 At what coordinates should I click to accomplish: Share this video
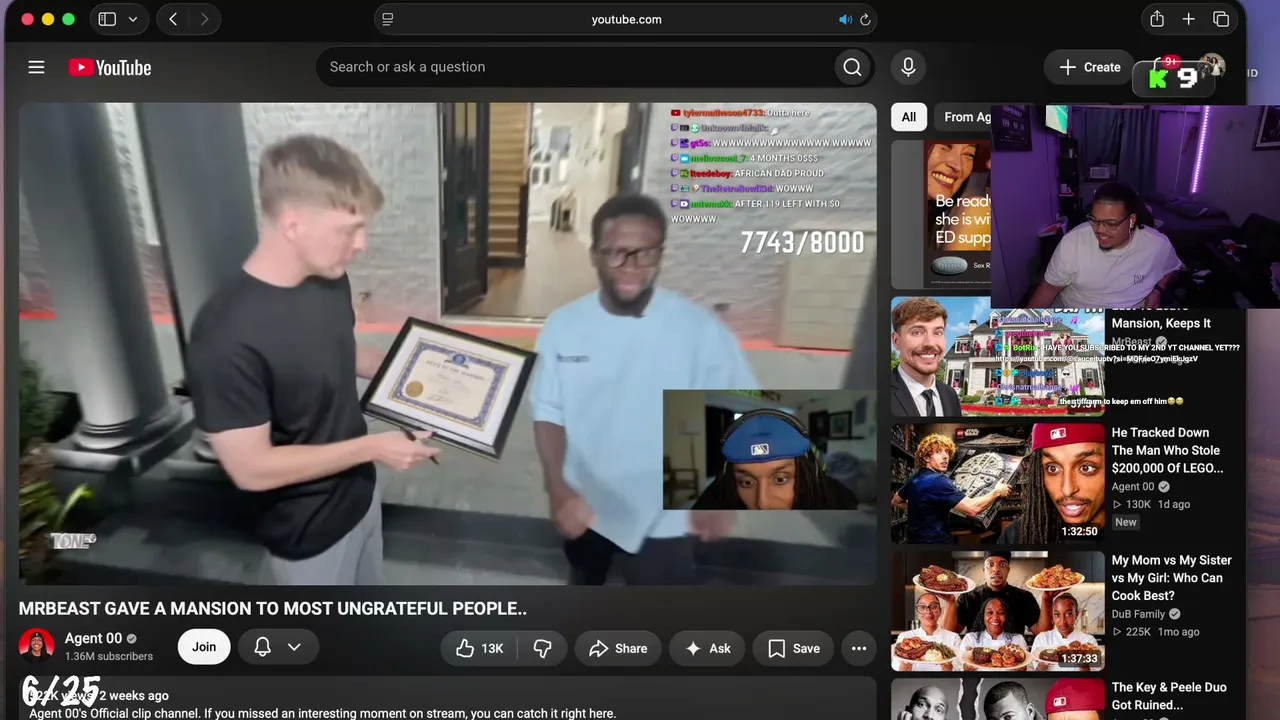[618, 648]
